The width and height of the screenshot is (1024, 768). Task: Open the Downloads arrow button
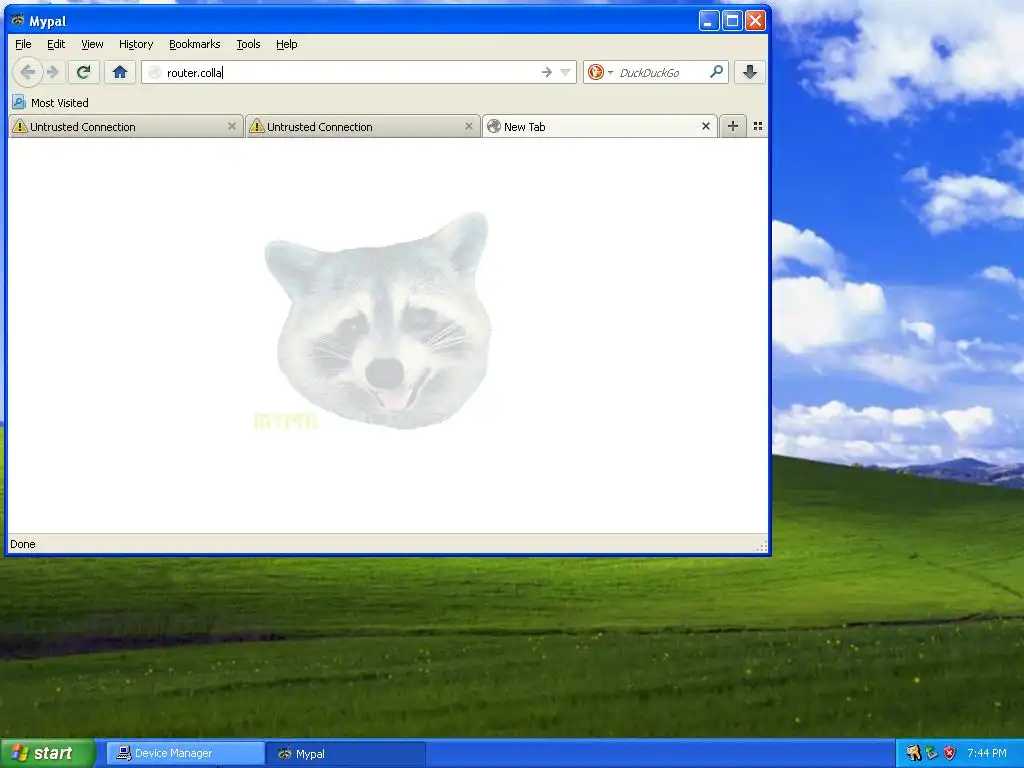(750, 72)
